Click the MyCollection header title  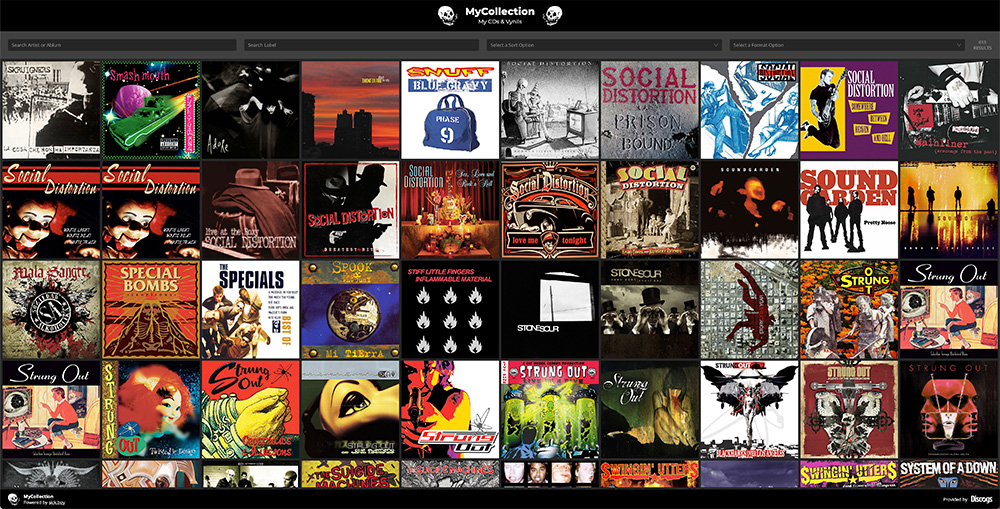(x=499, y=11)
